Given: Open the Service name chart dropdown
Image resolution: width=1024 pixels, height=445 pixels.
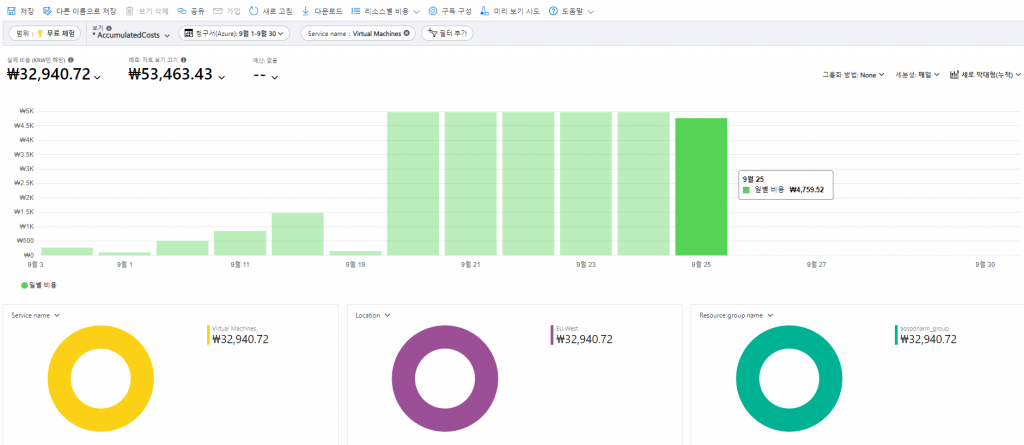Looking at the screenshot, I should pos(36,315).
